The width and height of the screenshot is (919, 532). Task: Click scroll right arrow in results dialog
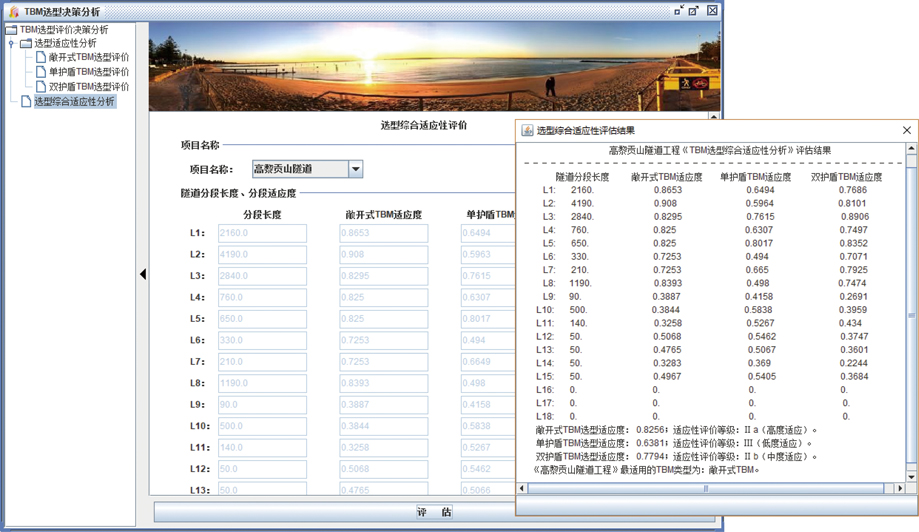point(900,488)
